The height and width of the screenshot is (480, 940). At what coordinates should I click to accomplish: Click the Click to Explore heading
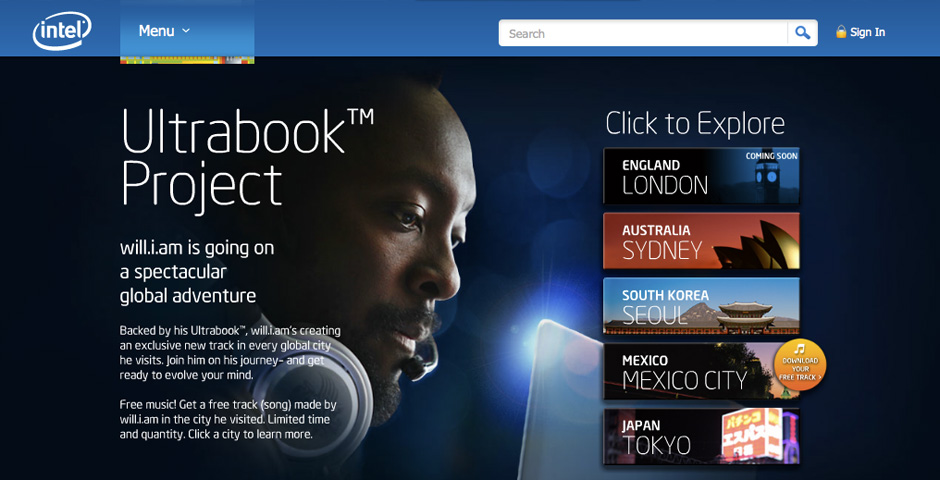pyautogui.click(x=695, y=123)
